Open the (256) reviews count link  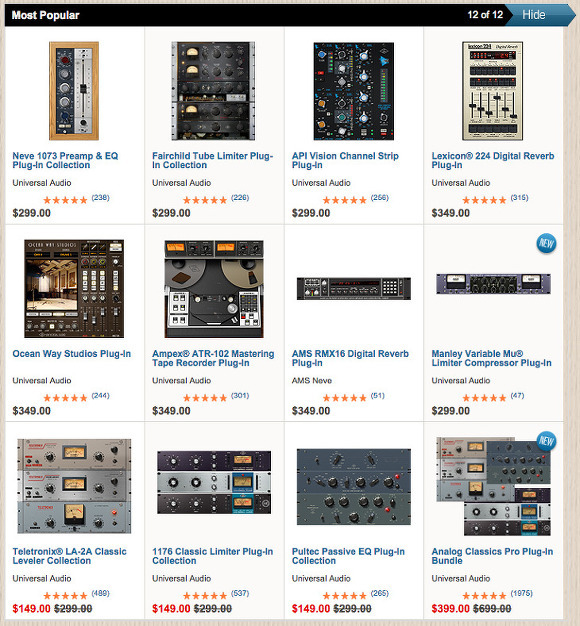(379, 198)
